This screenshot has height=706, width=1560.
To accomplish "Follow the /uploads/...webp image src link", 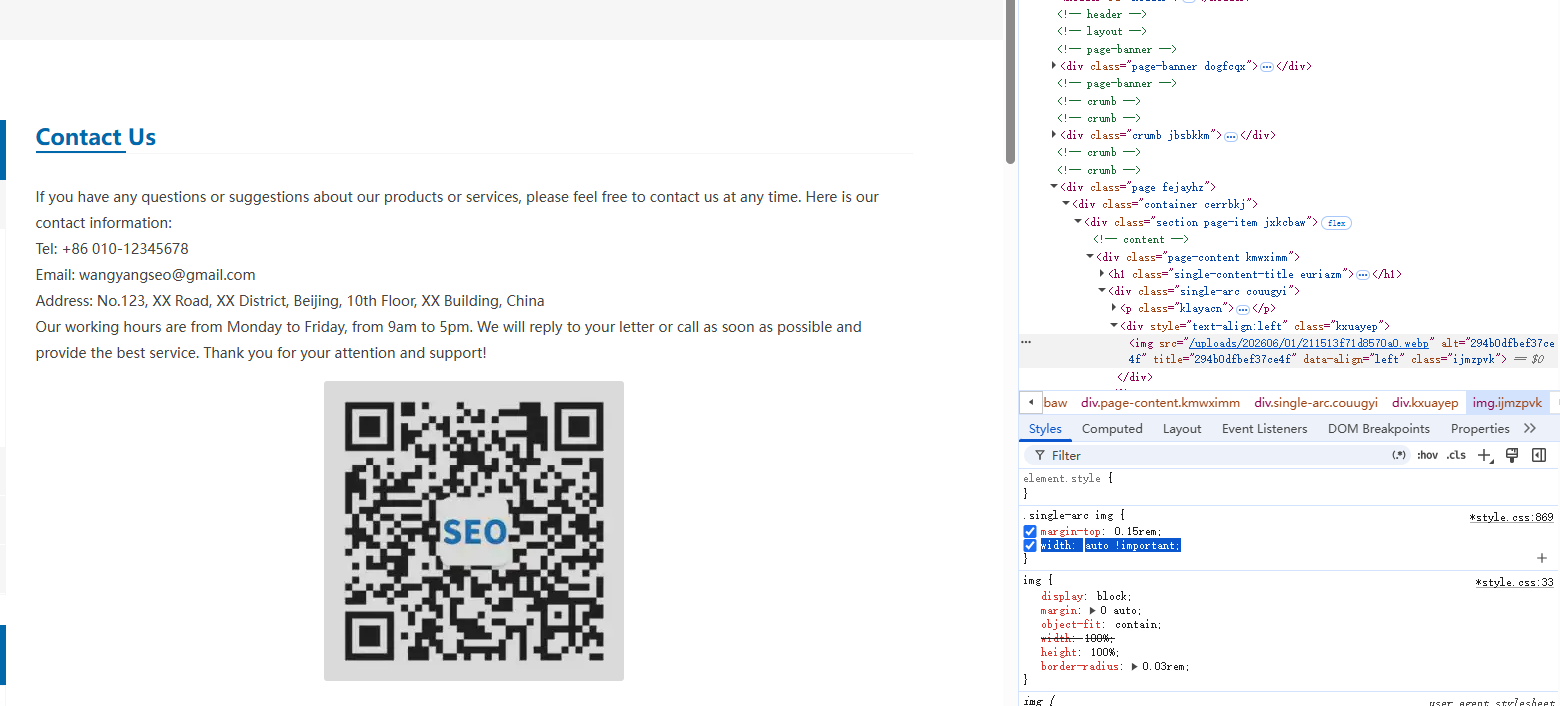I will point(1310,343).
